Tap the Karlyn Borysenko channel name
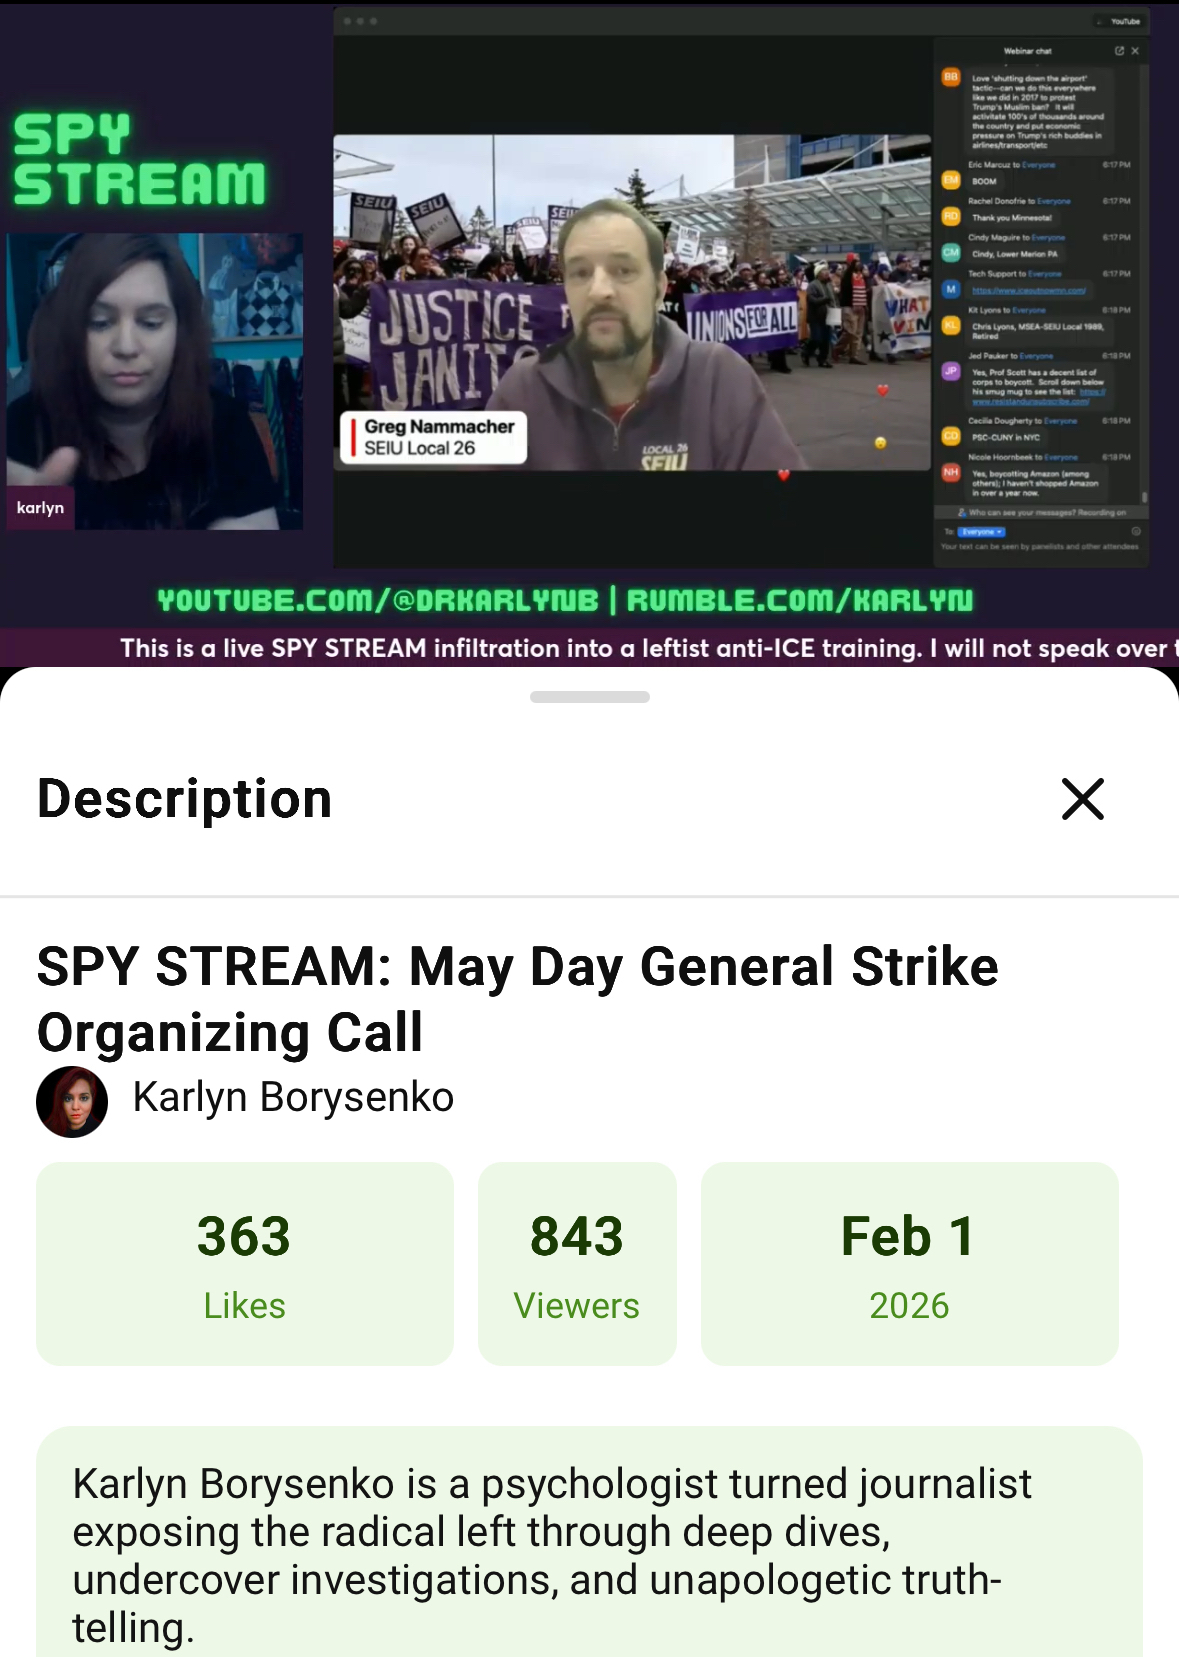 point(293,1097)
